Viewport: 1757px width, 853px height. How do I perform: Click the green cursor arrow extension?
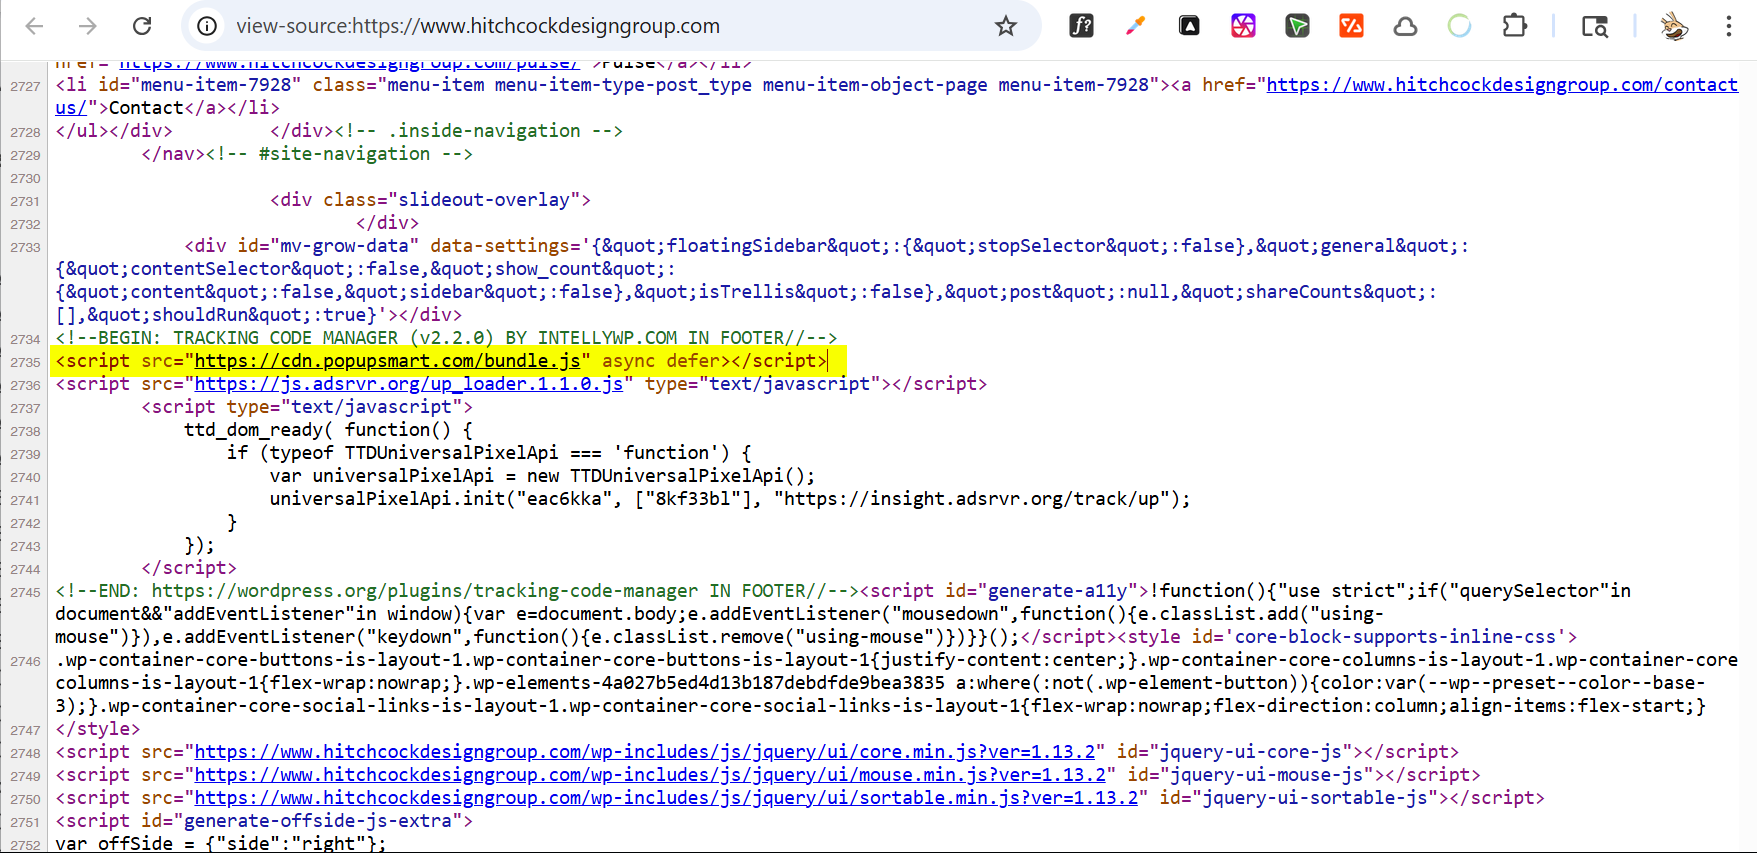tap(1297, 26)
